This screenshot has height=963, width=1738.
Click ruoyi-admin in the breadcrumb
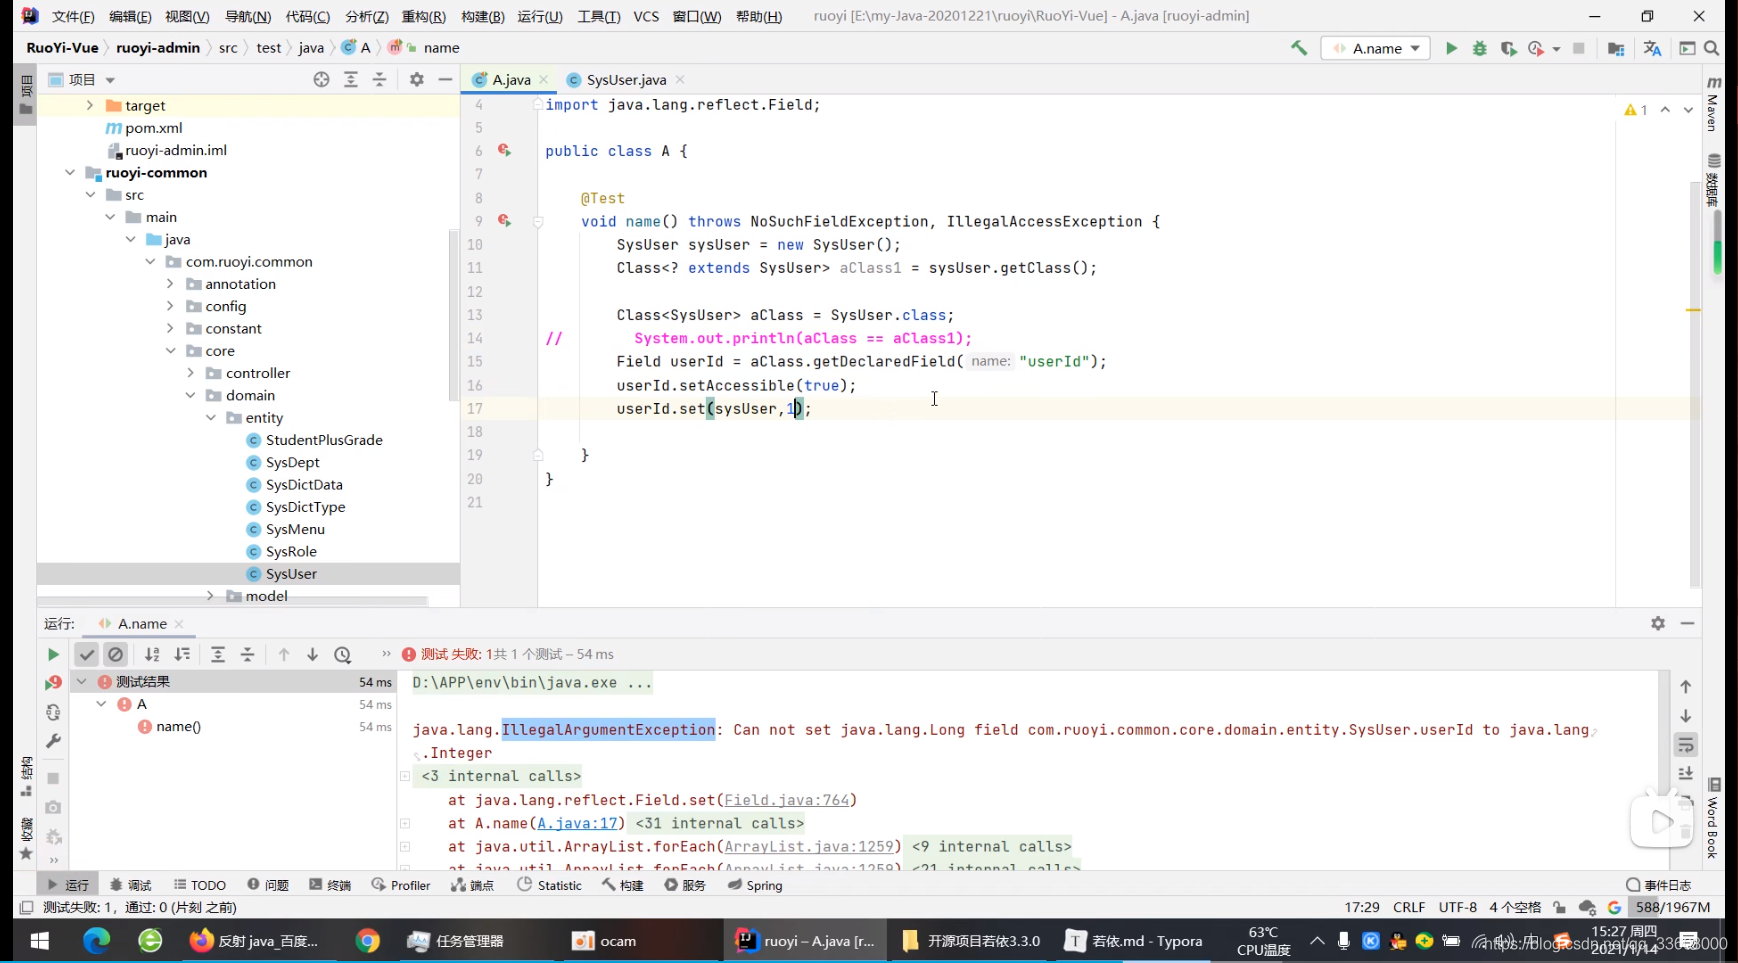point(158,47)
